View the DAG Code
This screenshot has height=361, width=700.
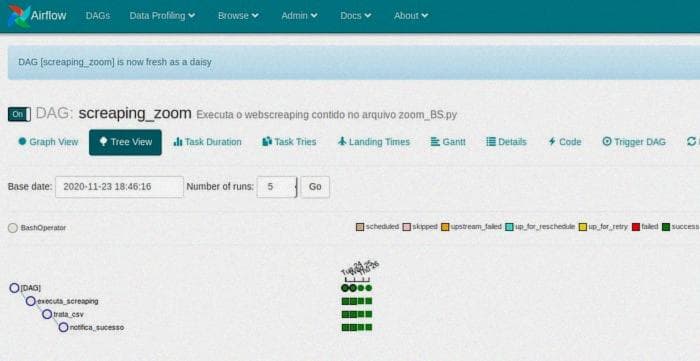click(x=565, y=142)
